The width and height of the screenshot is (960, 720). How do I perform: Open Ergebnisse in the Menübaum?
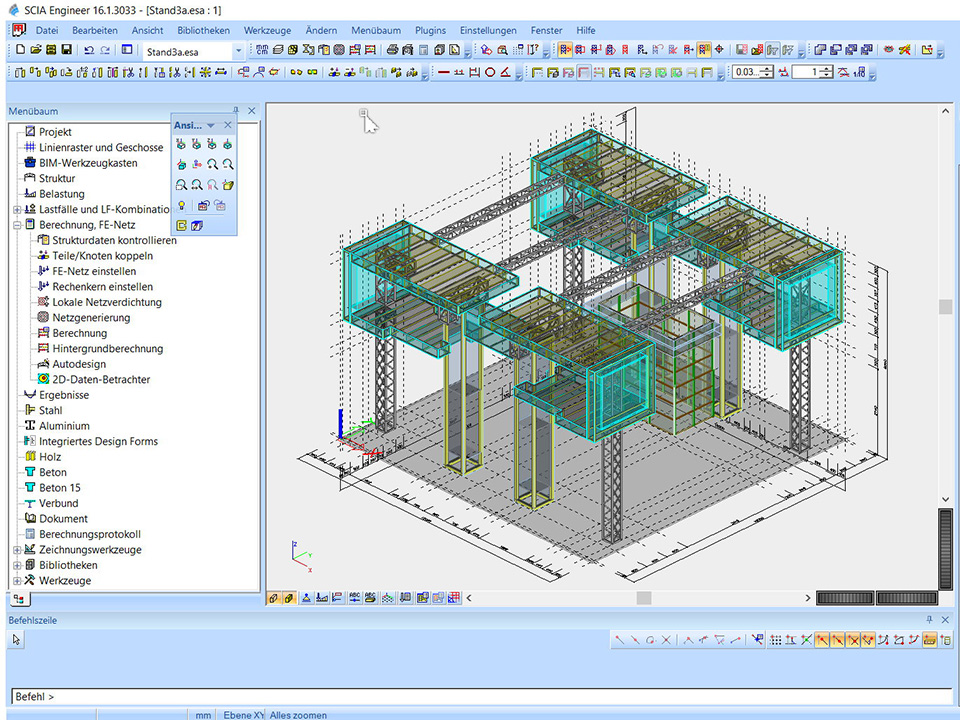(63, 395)
